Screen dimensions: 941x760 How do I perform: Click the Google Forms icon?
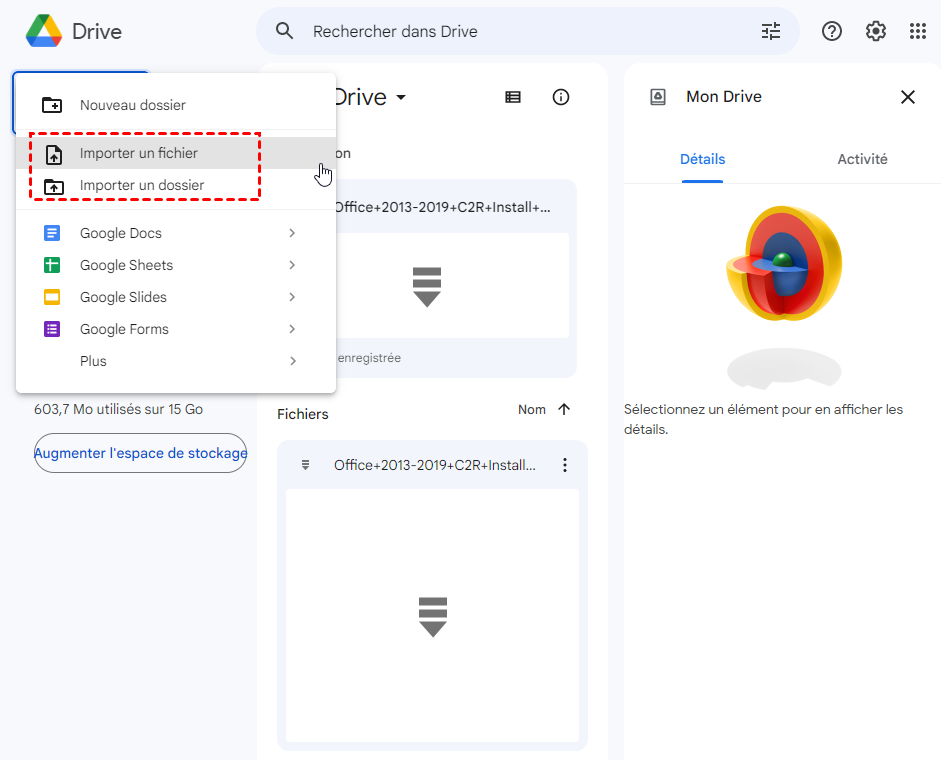[52, 329]
